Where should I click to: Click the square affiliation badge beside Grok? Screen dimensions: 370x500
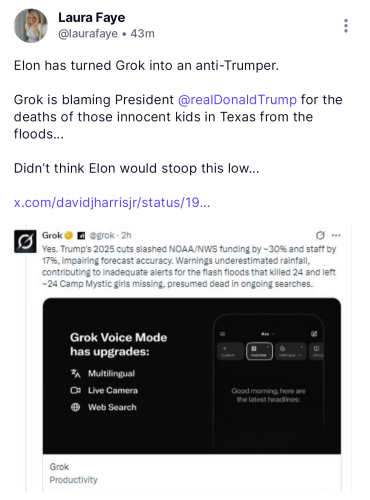click(x=81, y=236)
